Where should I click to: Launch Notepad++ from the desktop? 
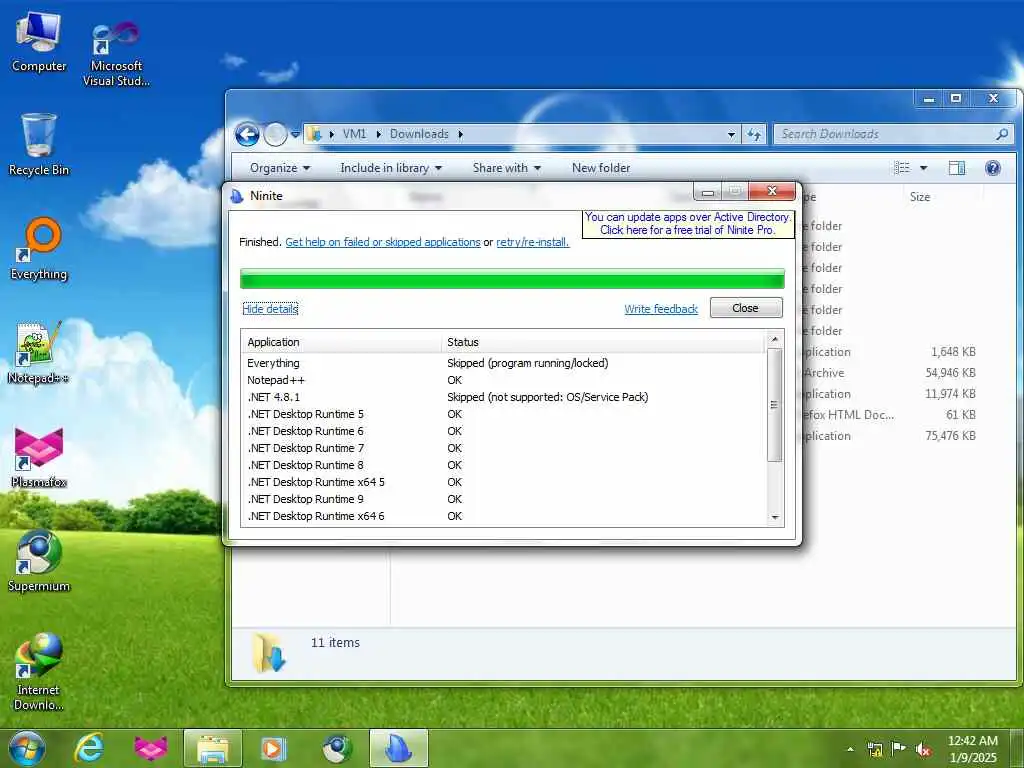tap(39, 353)
